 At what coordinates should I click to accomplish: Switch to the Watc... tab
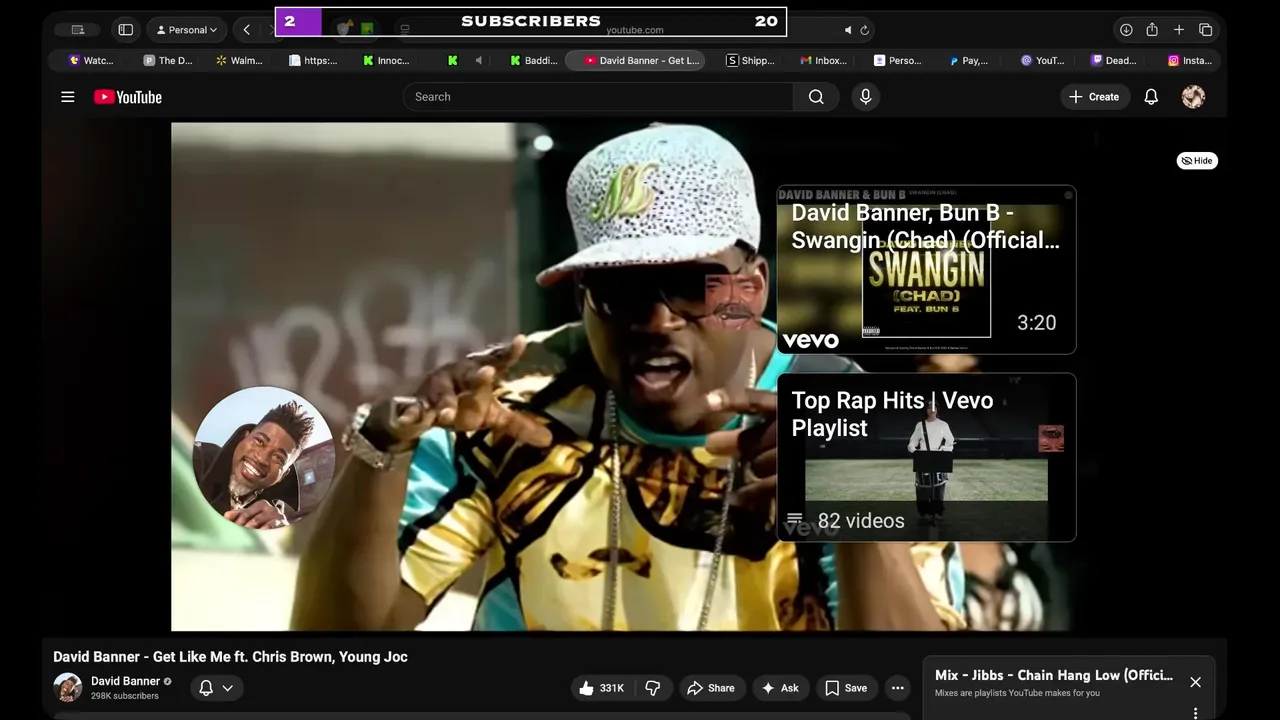click(91, 60)
